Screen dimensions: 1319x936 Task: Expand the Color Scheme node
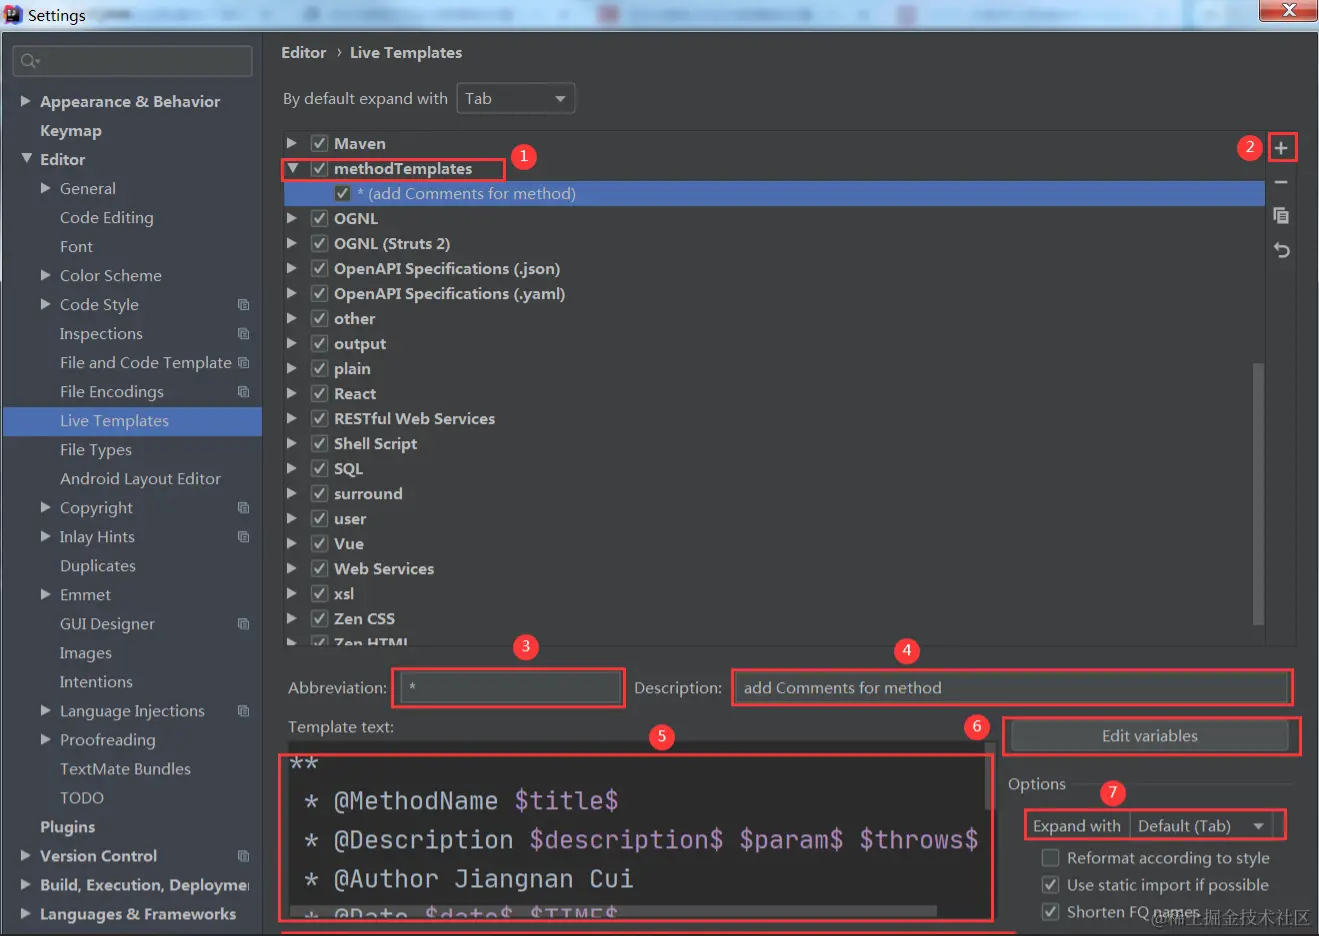coord(45,275)
